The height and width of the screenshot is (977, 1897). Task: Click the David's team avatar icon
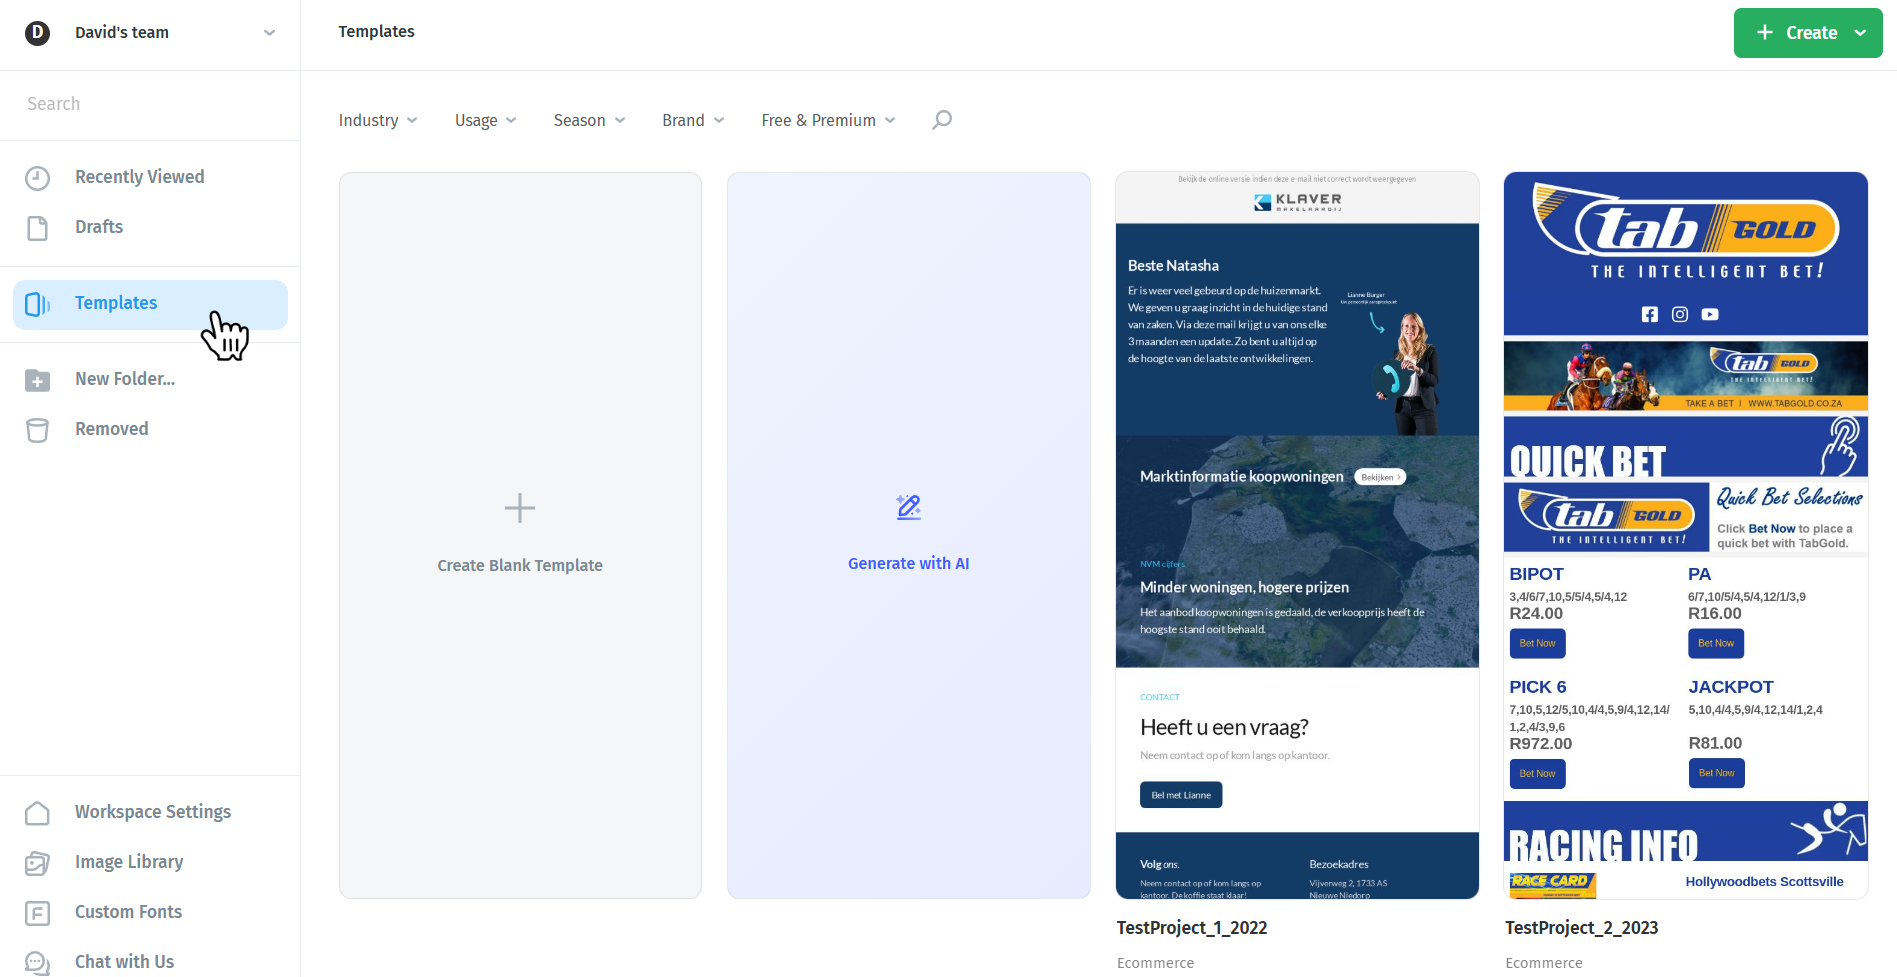coord(37,33)
